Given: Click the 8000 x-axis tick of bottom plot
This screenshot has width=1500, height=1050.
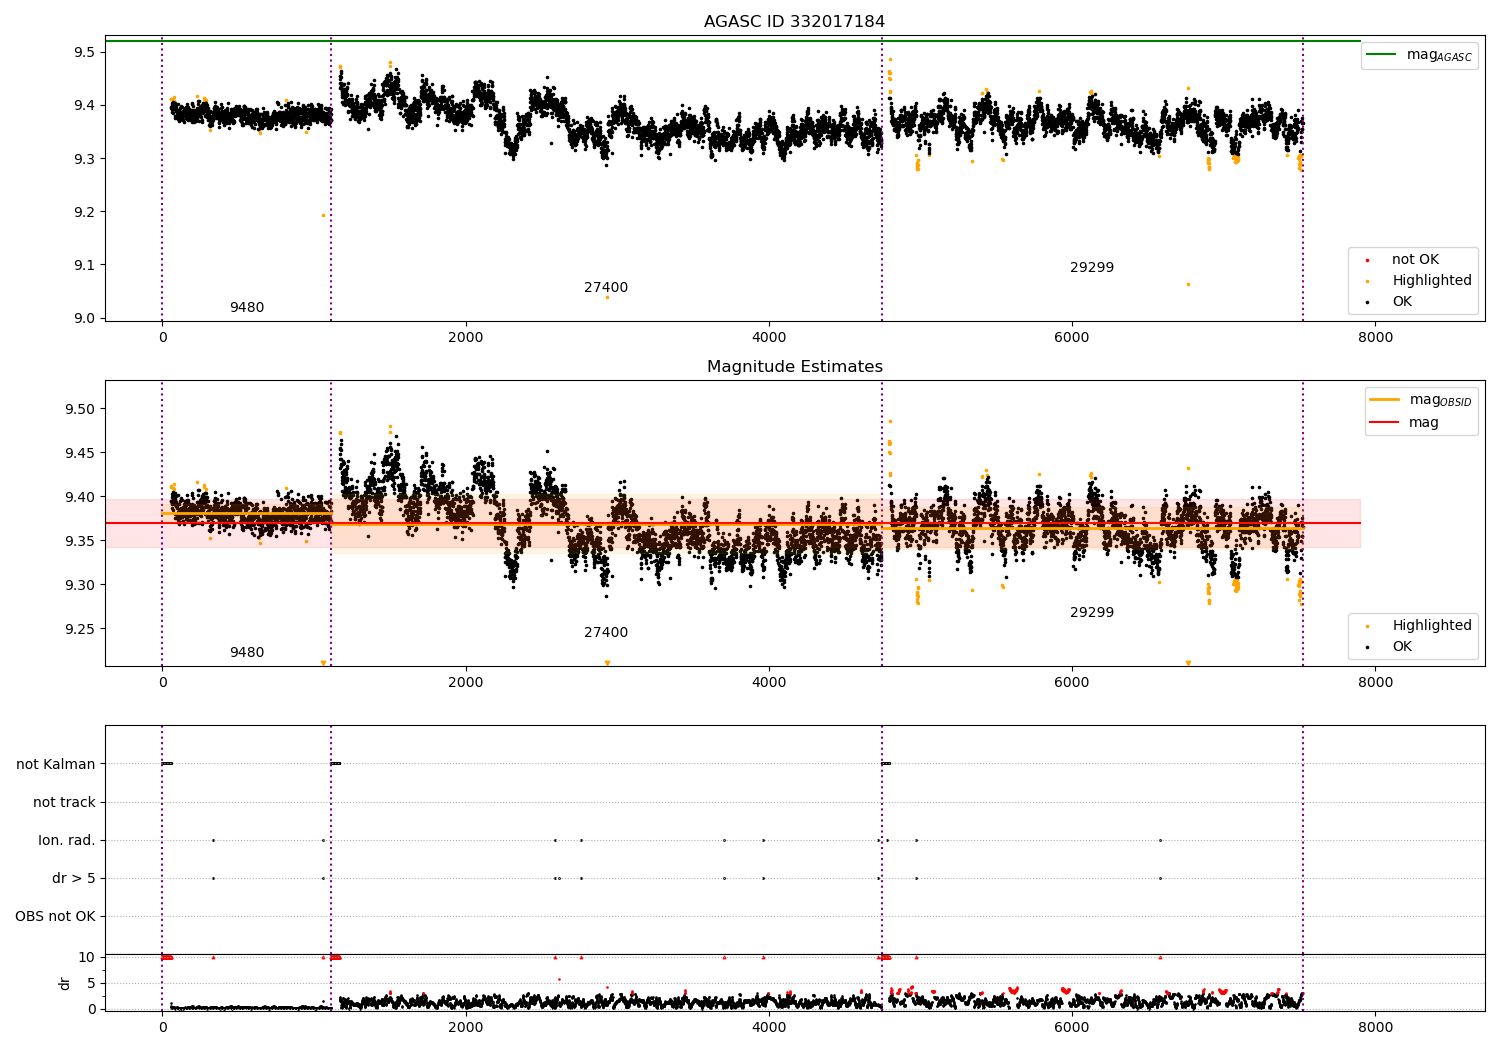Looking at the screenshot, I should pyautogui.click(x=1375, y=1027).
